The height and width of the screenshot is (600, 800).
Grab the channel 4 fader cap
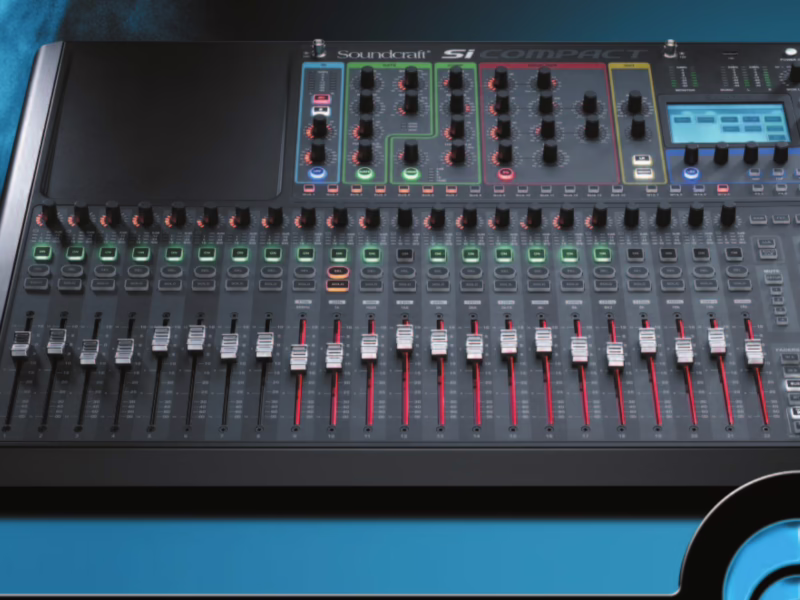(x=124, y=351)
